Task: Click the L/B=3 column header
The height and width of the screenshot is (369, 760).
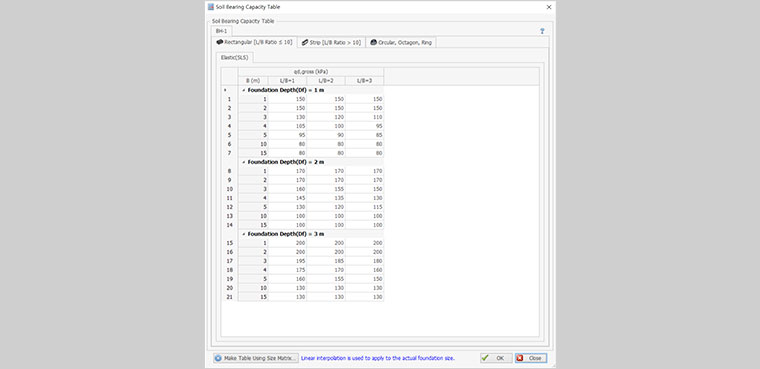Action: point(364,81)
